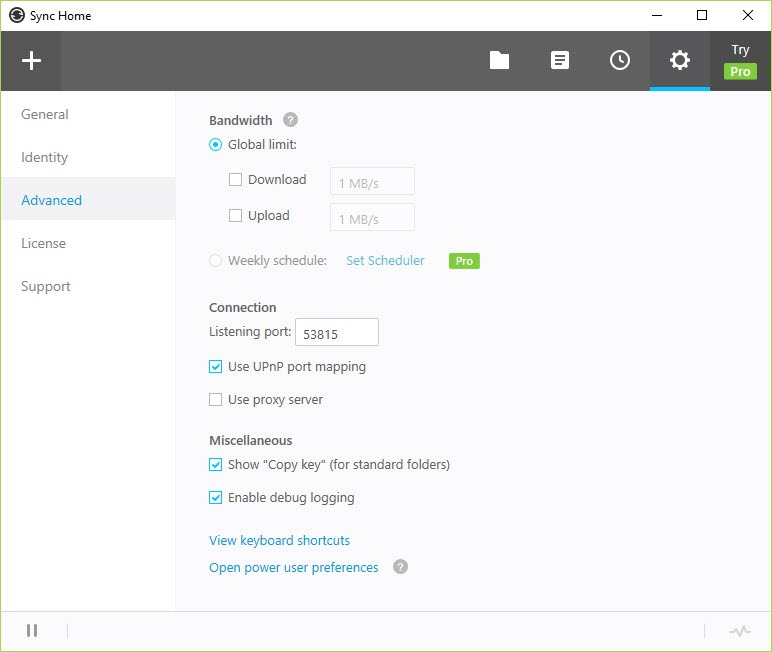Enable the Download limit checkbox
Screen dimensions: 772x652
coord(236,180)
